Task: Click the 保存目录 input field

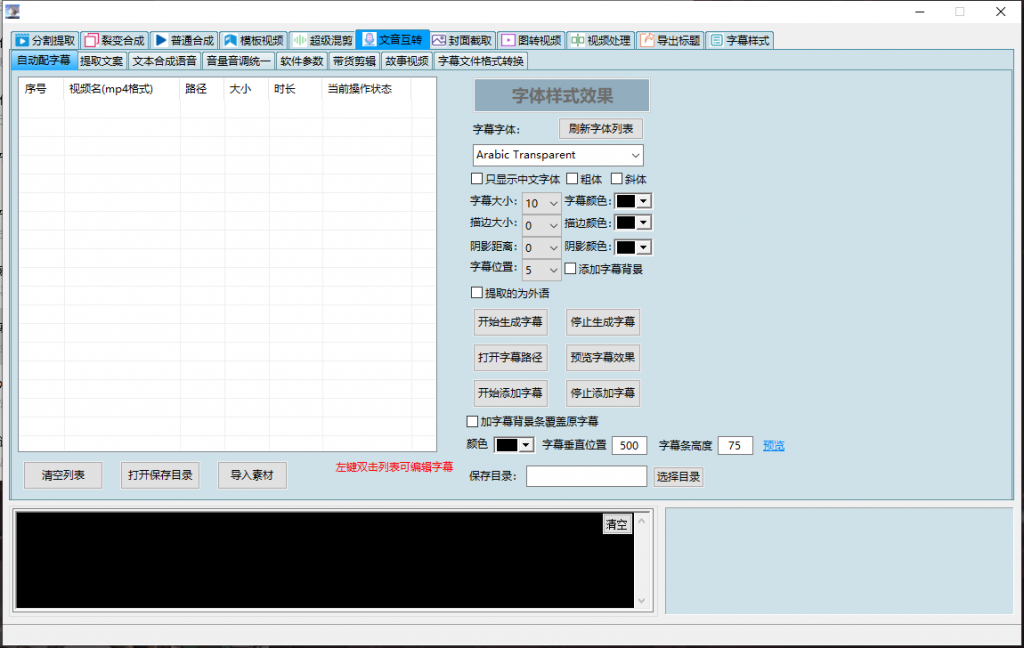Action: (586, 477)
